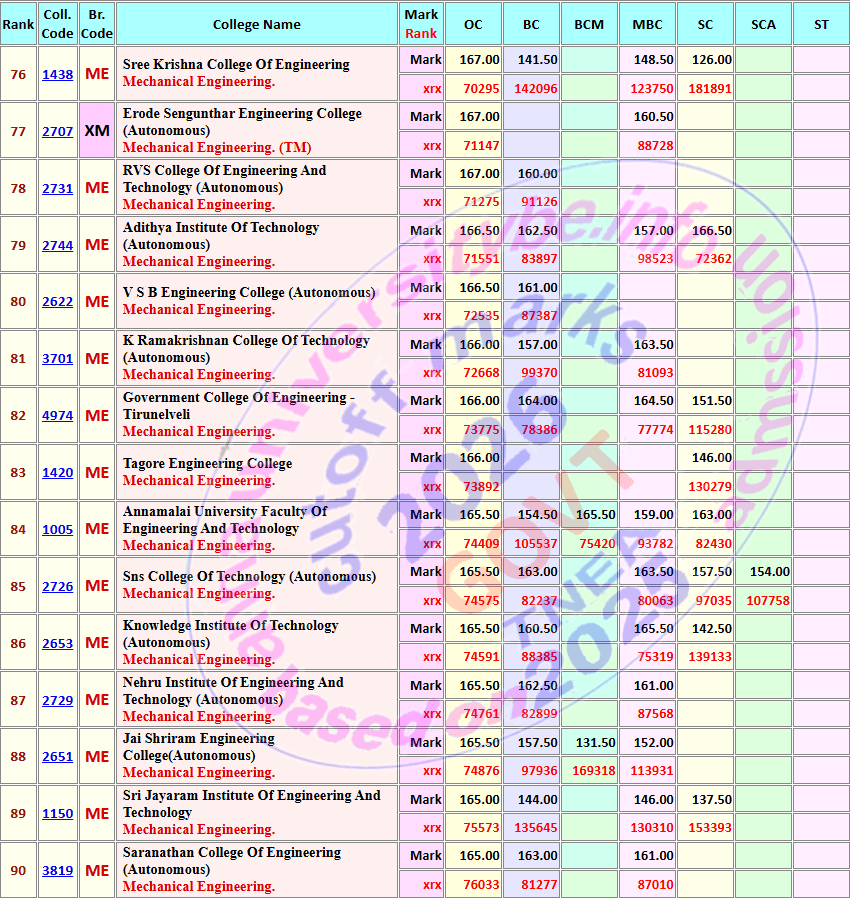Click OC rank value 76033
The height and width of the screenshot is (899, 851).
(x=481, y=885)
